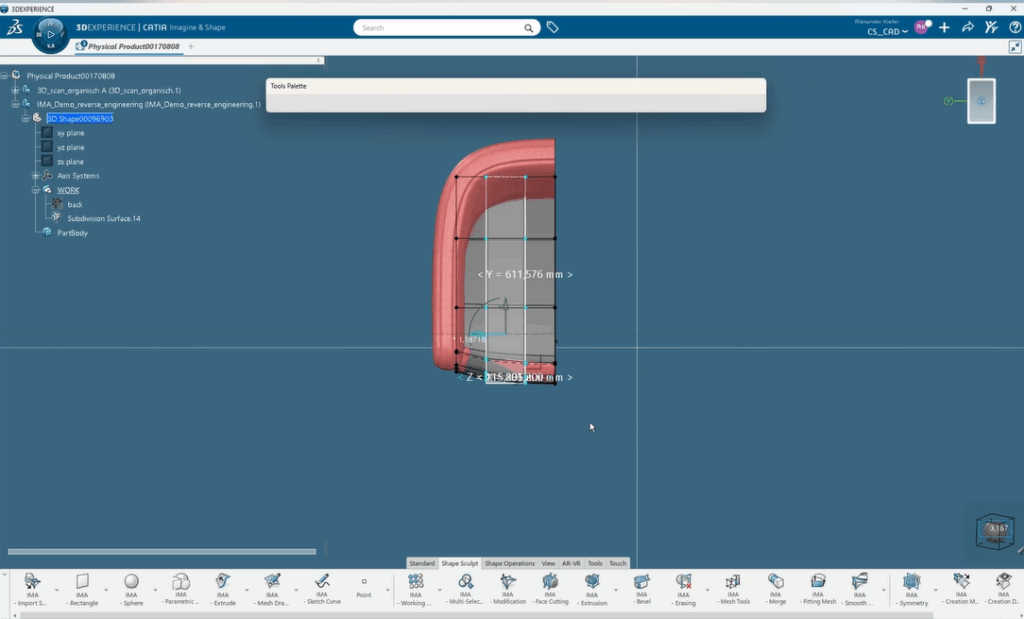Select Subdivision Surface.14 in the tree
This screenshot has width=1024, height=619.
pos(103,218)
